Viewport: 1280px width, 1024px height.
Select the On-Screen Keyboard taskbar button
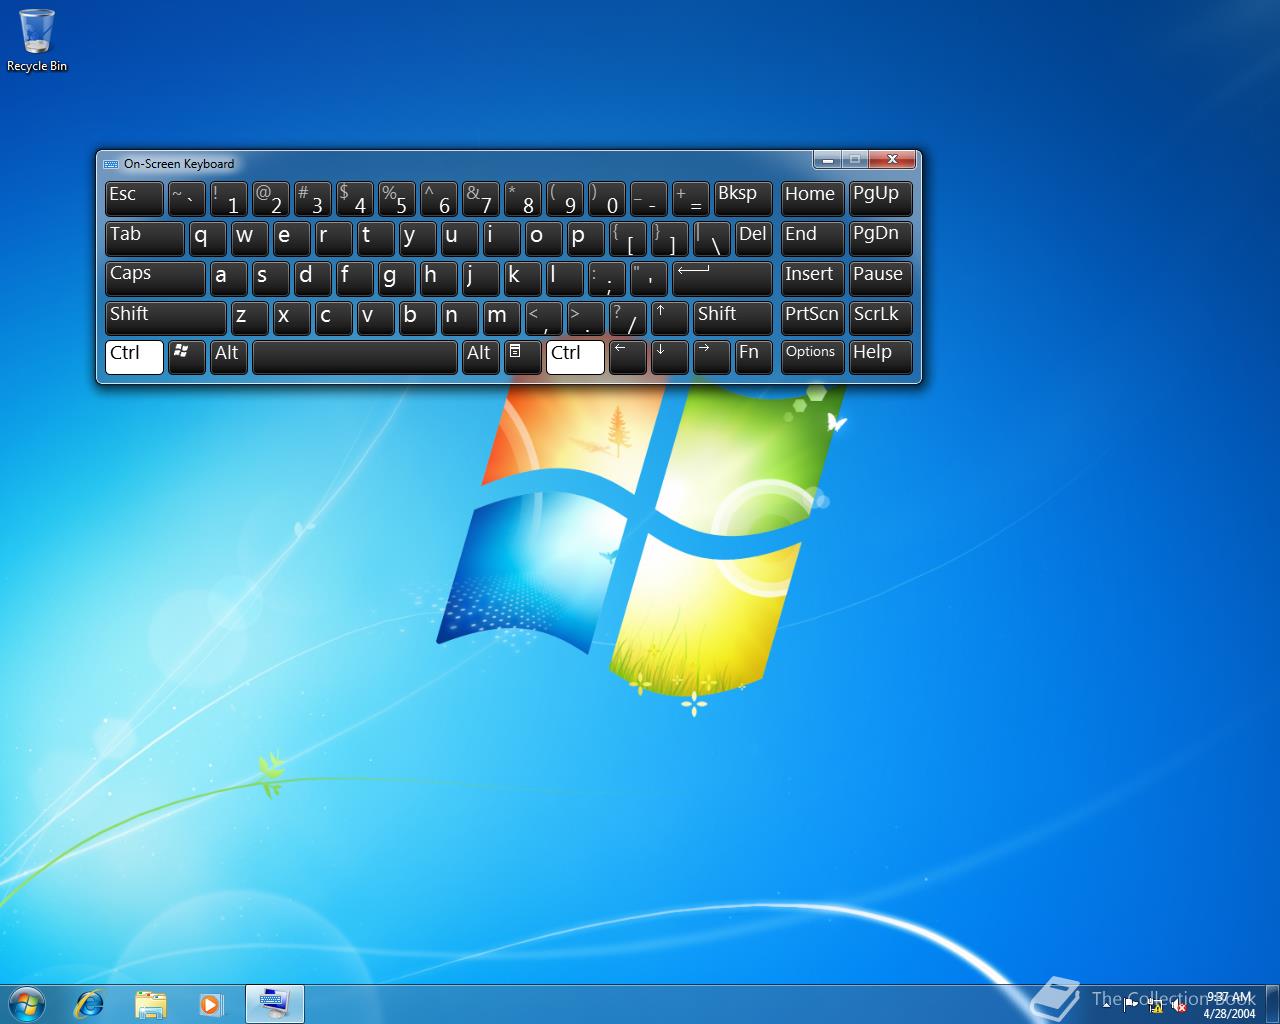coord(274,1003)
